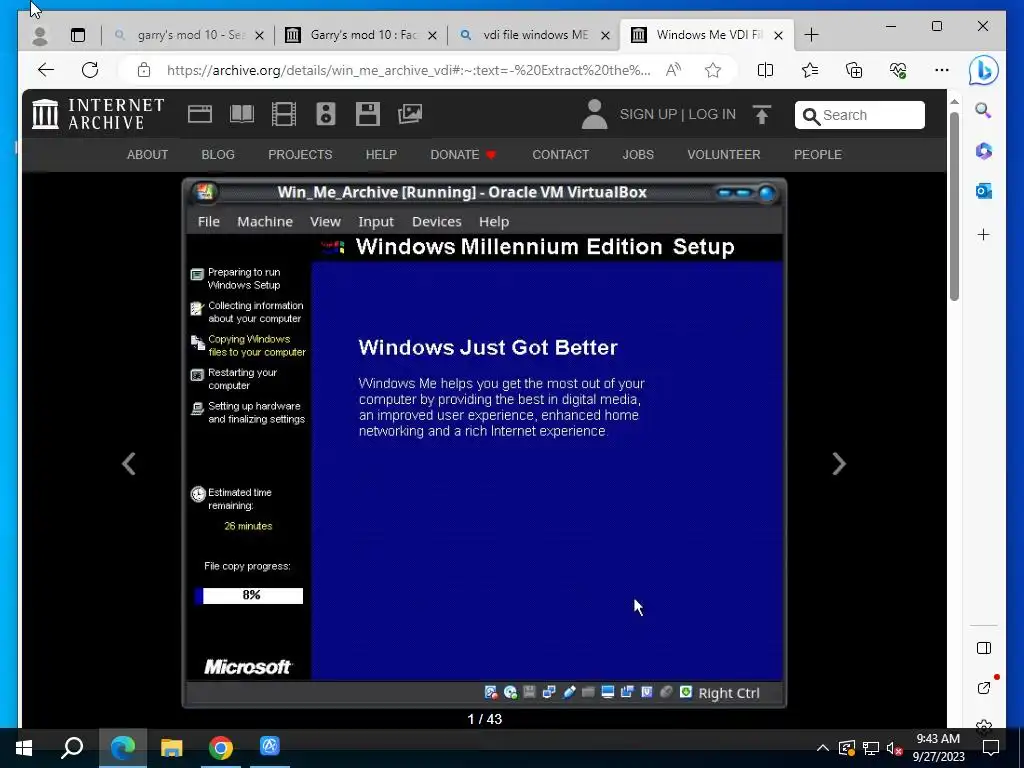The width and height of the screenshot is (1024, 768).
Task: Click the LOG IN link
Action: point(712,114)
